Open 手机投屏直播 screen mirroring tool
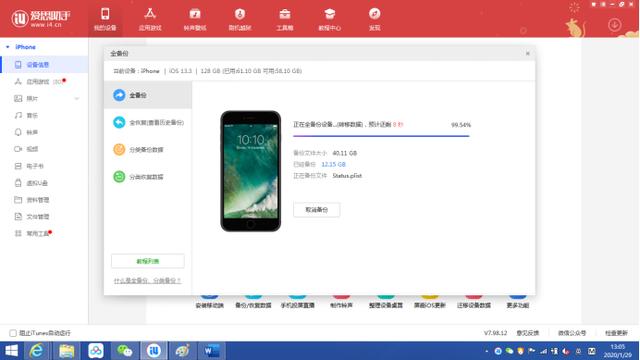640x360 pixels. click(297, 302)
